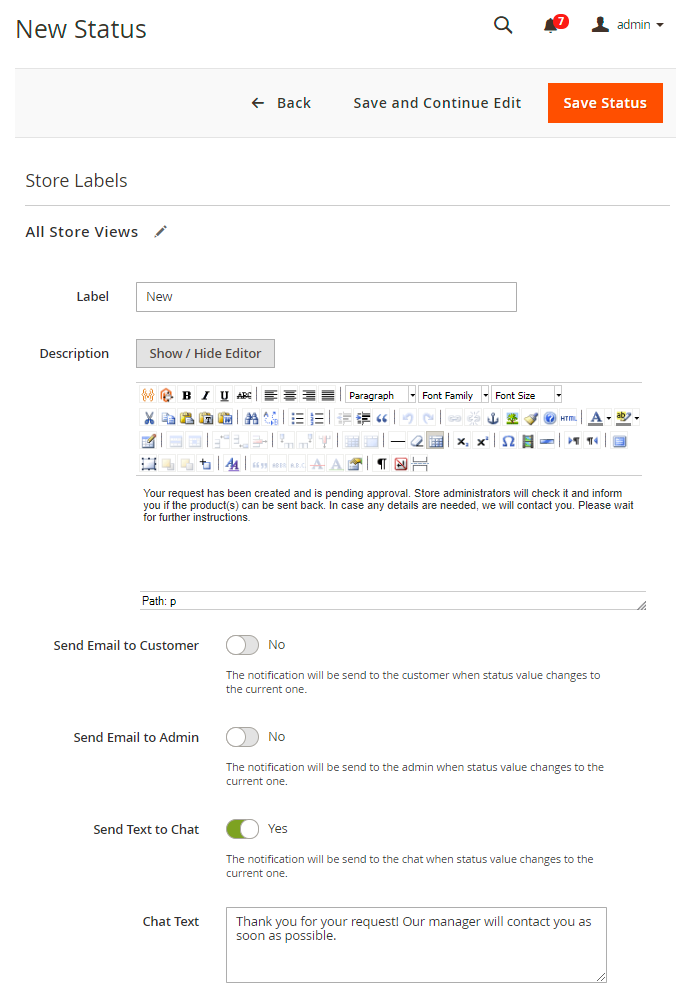The width and height of the screenshot is (685, 1000).
Task: Align text right in editor
Action: click(309, 395)
